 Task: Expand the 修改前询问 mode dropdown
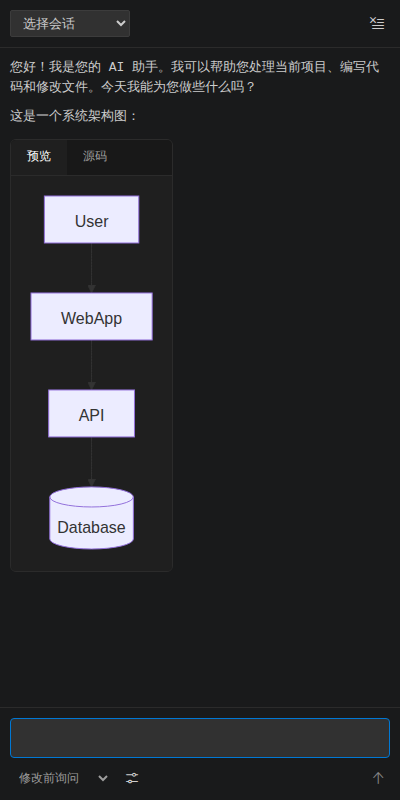pos(63,778)
